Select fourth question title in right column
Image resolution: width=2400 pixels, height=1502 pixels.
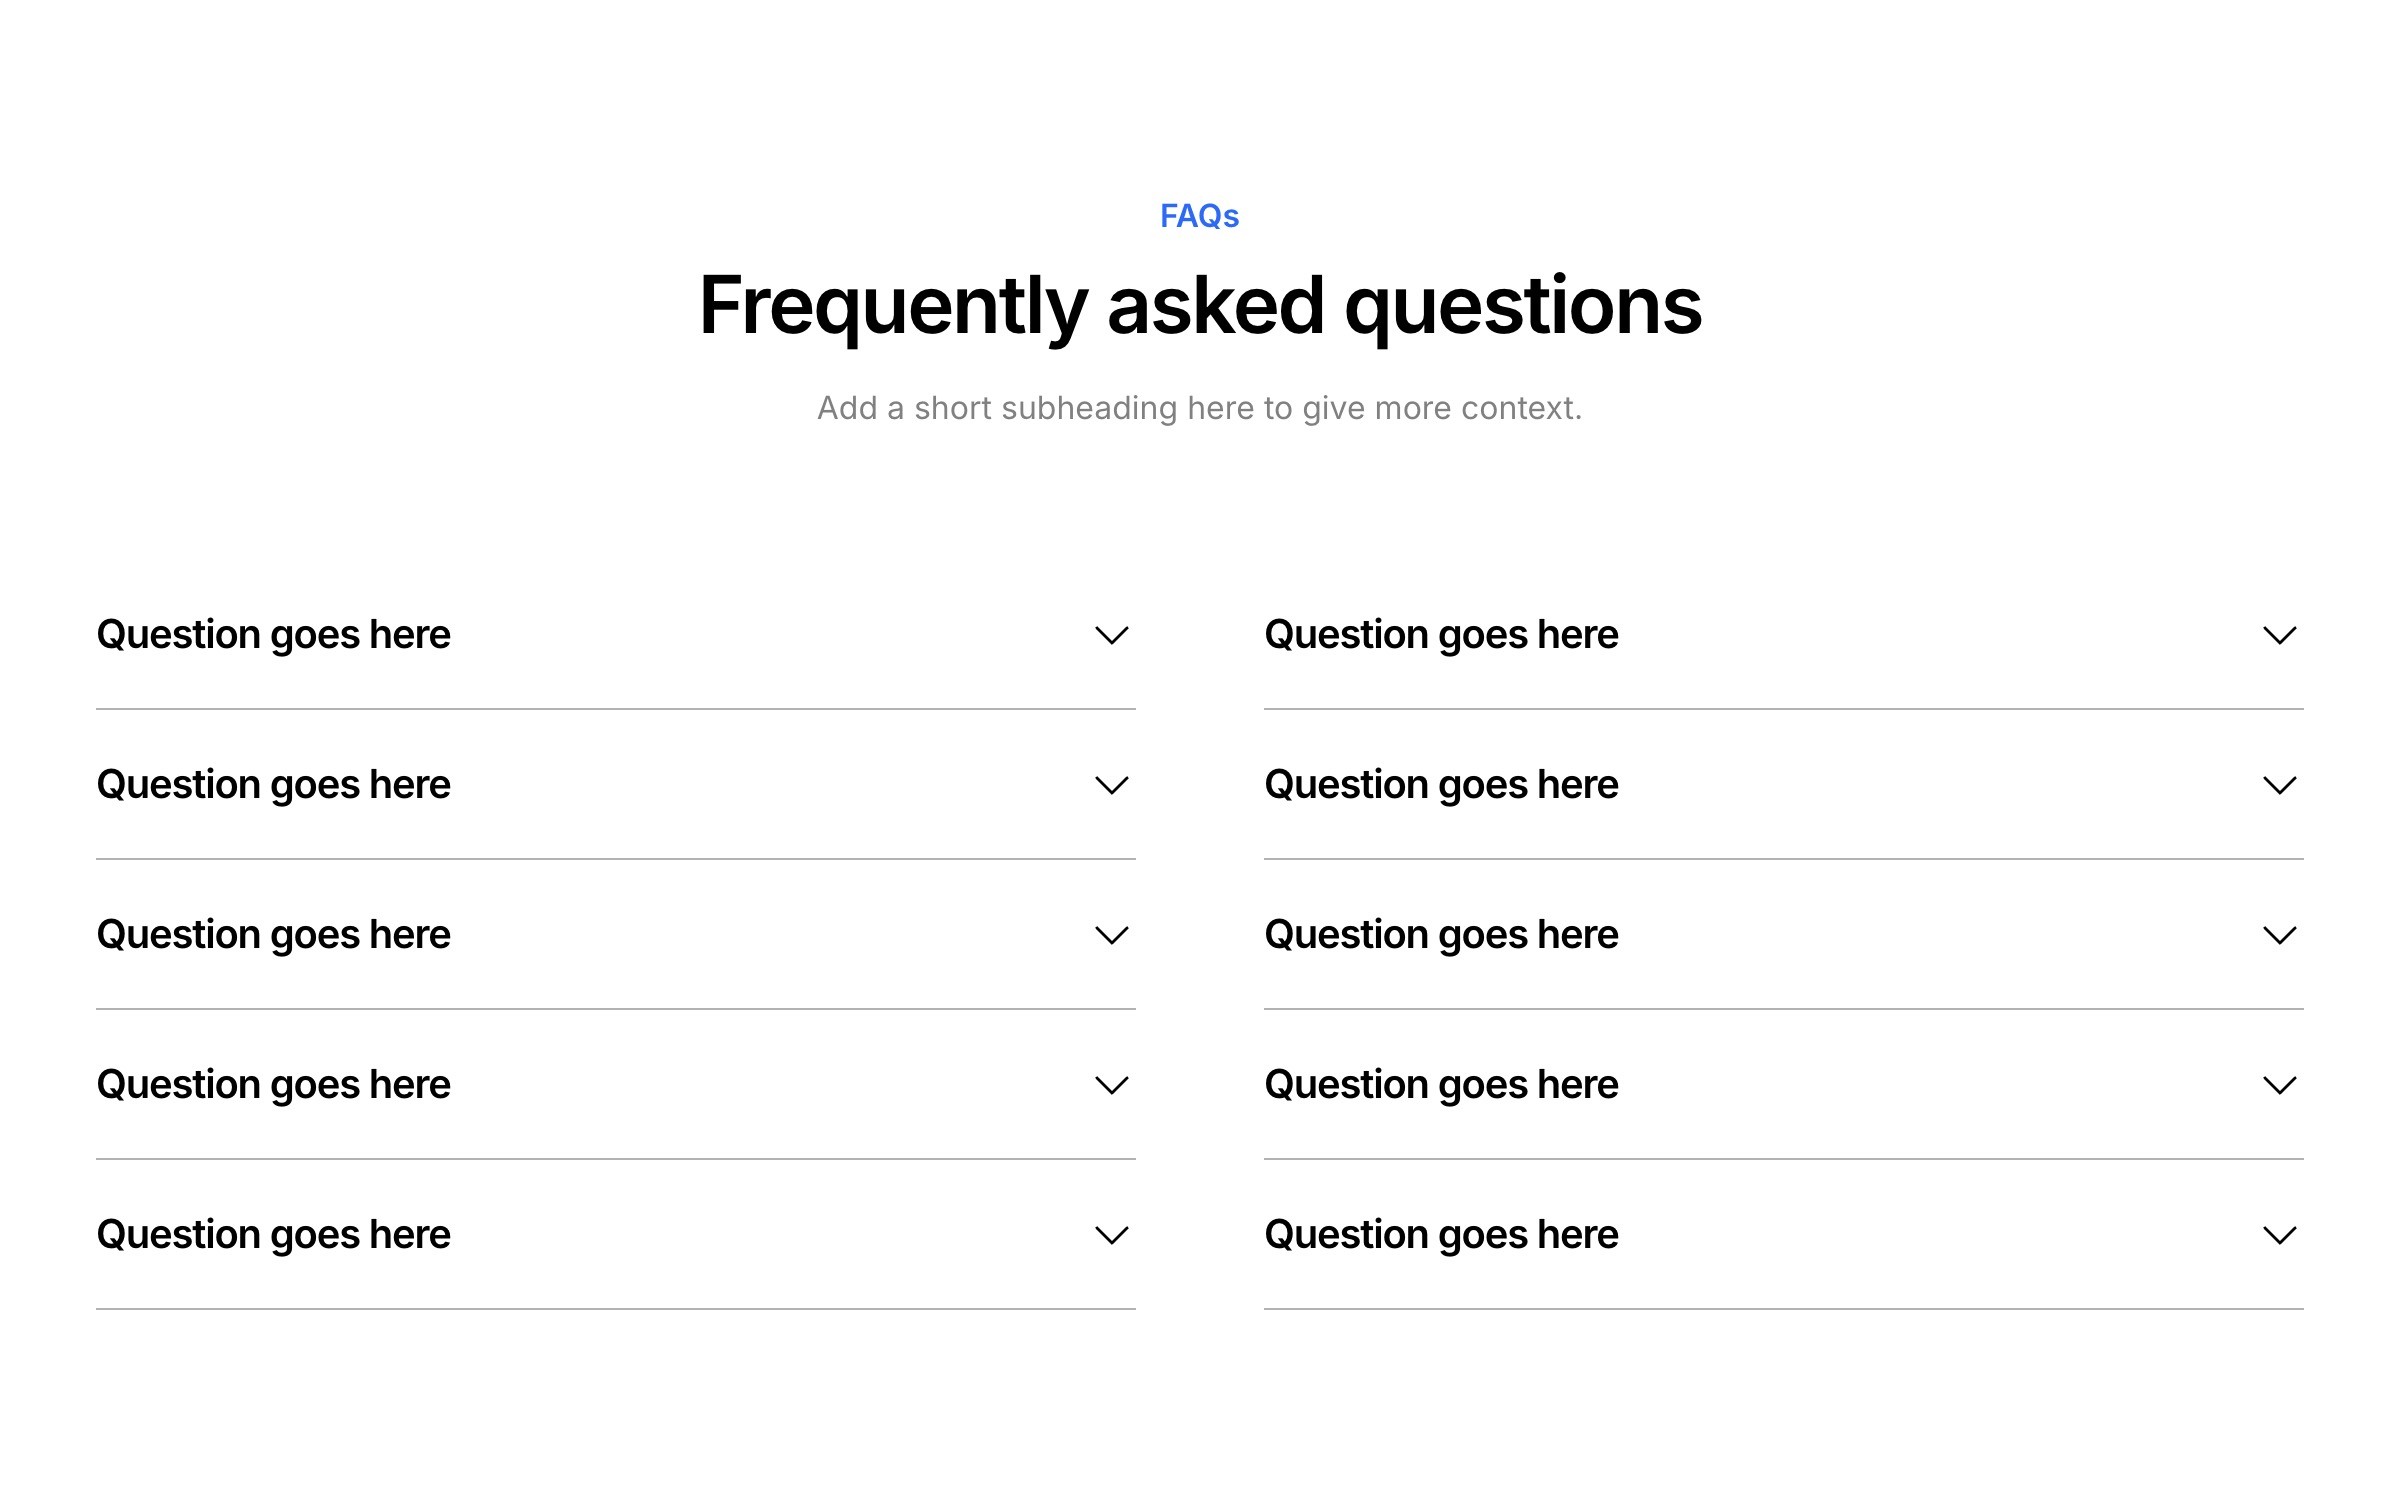click(1441, 1085)
